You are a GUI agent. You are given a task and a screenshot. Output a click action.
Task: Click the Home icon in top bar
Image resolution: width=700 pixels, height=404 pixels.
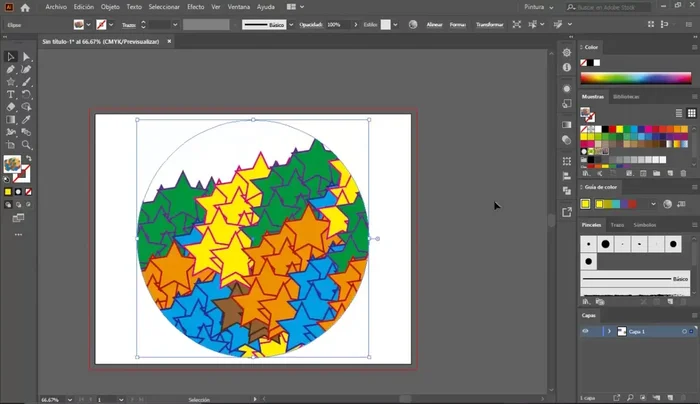point(25,7)
